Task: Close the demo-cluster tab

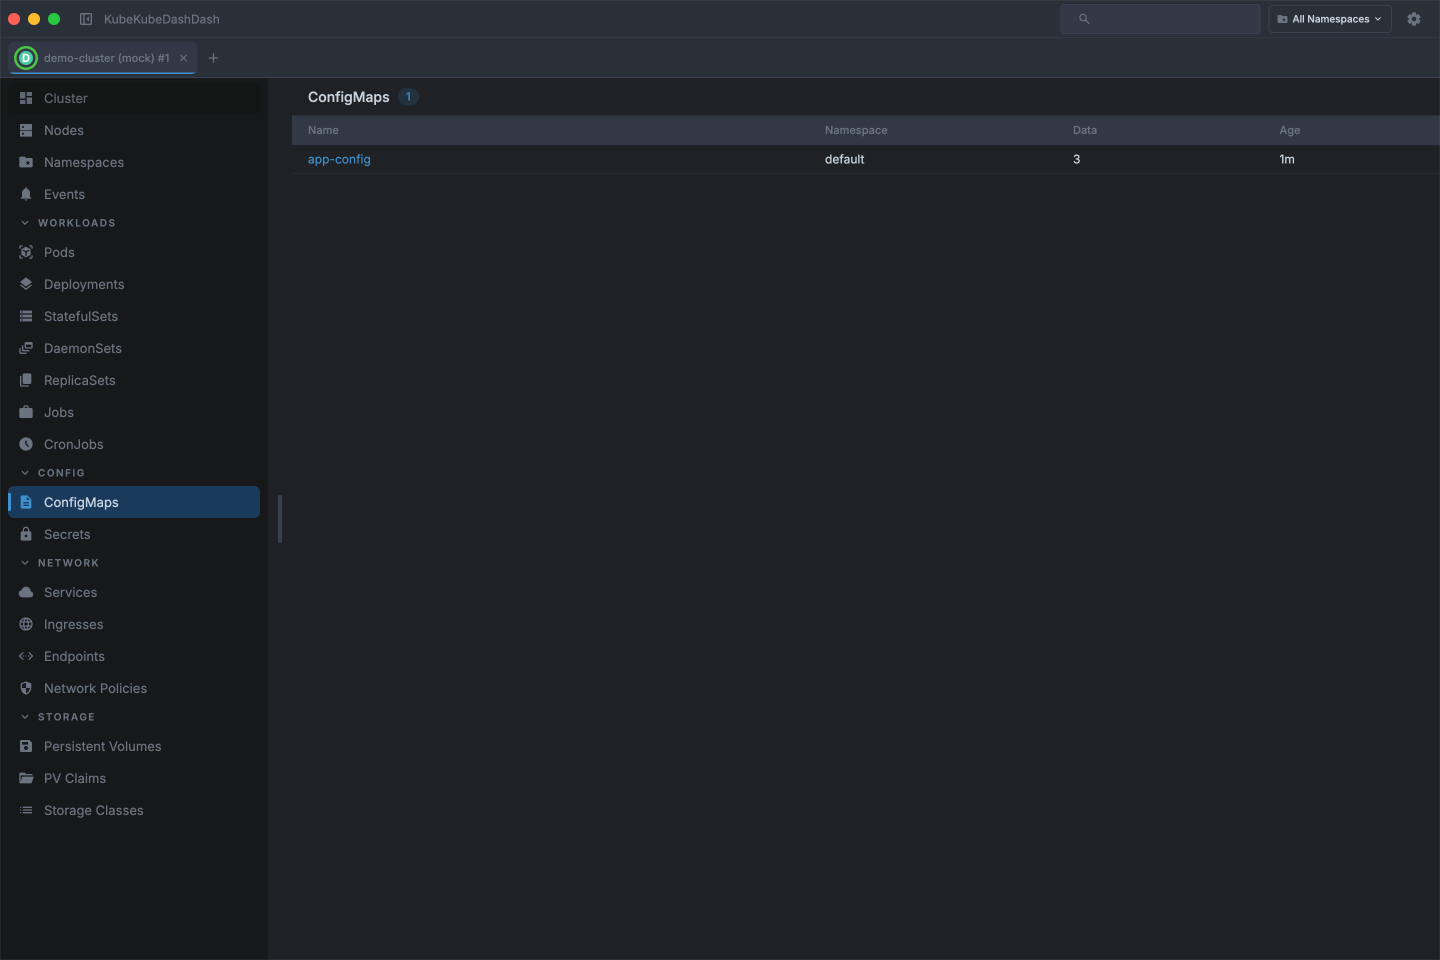Action: tap(183, 58)
